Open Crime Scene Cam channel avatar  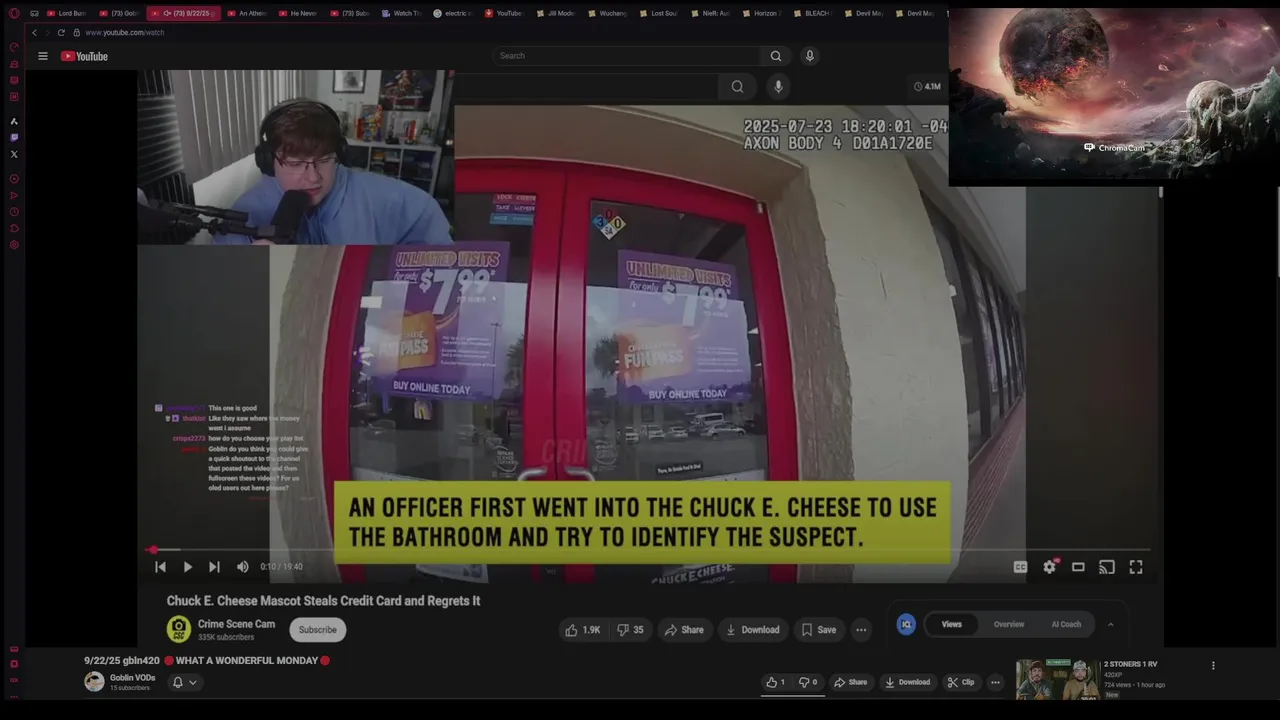tap(179, 629)
